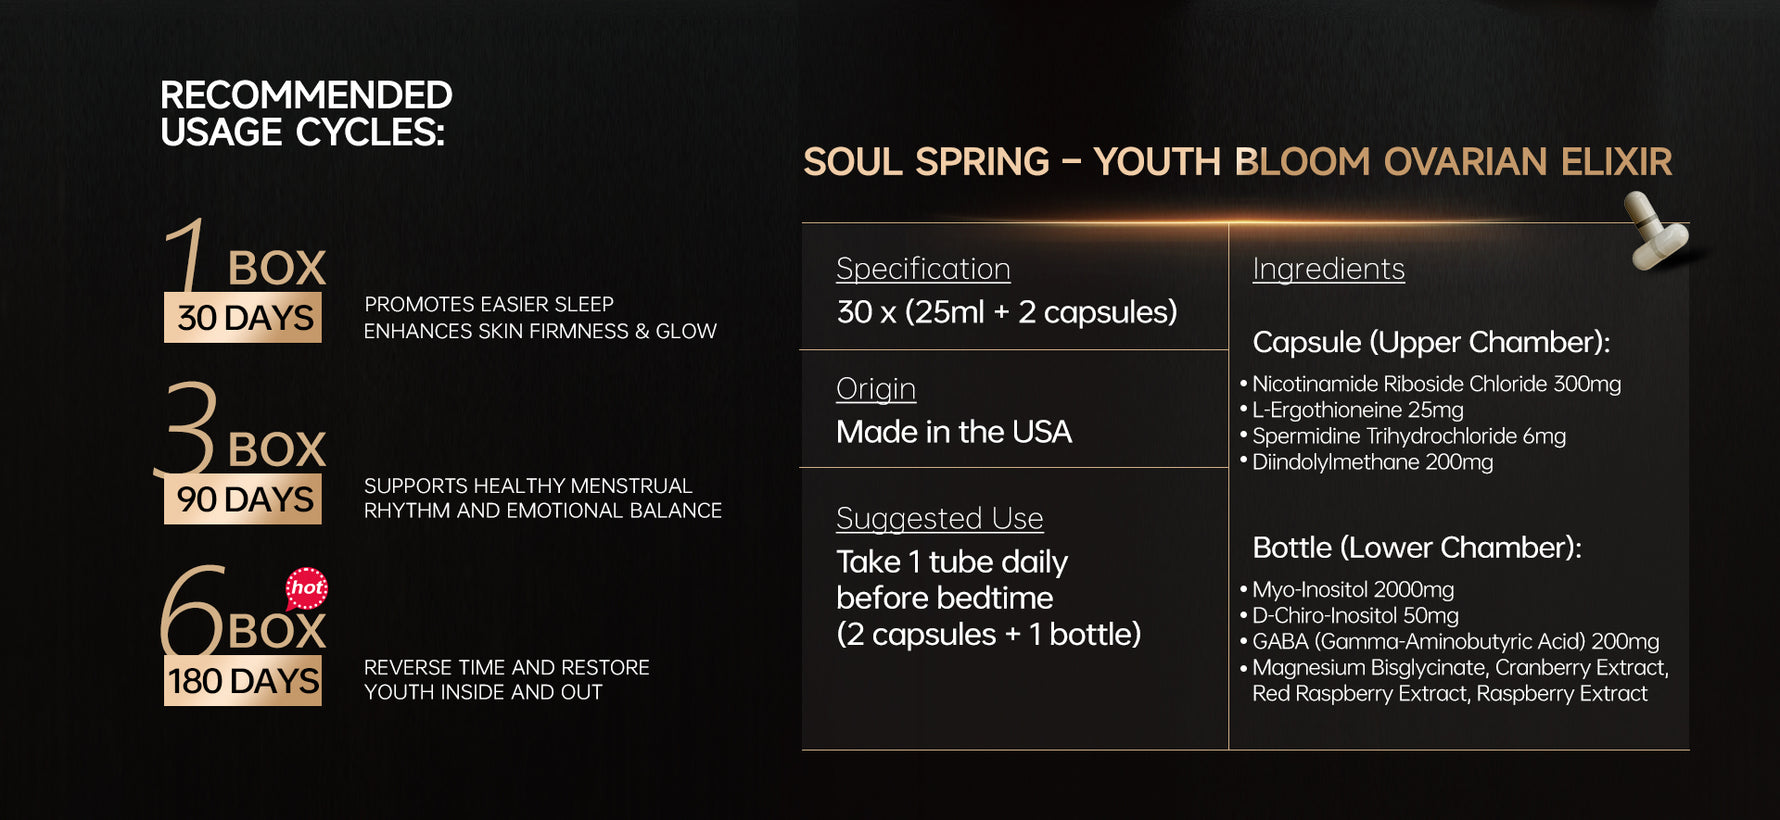Screen dimensions: 1780x820
Task: Click the capsule pill image
Action: click(x=1655, y=231)
